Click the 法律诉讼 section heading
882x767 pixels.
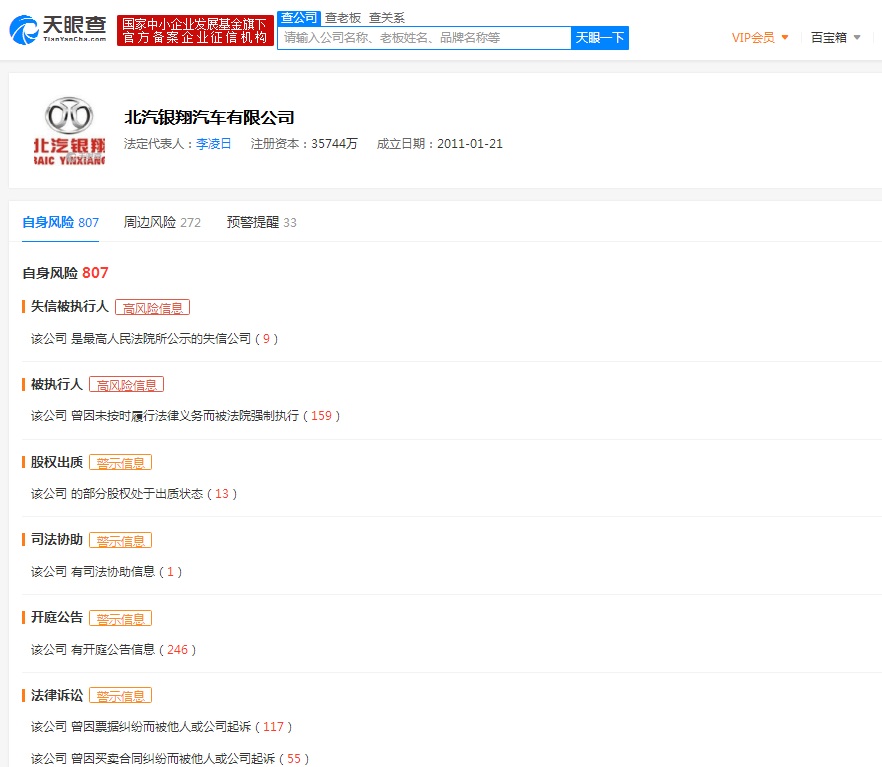point(56,696)
